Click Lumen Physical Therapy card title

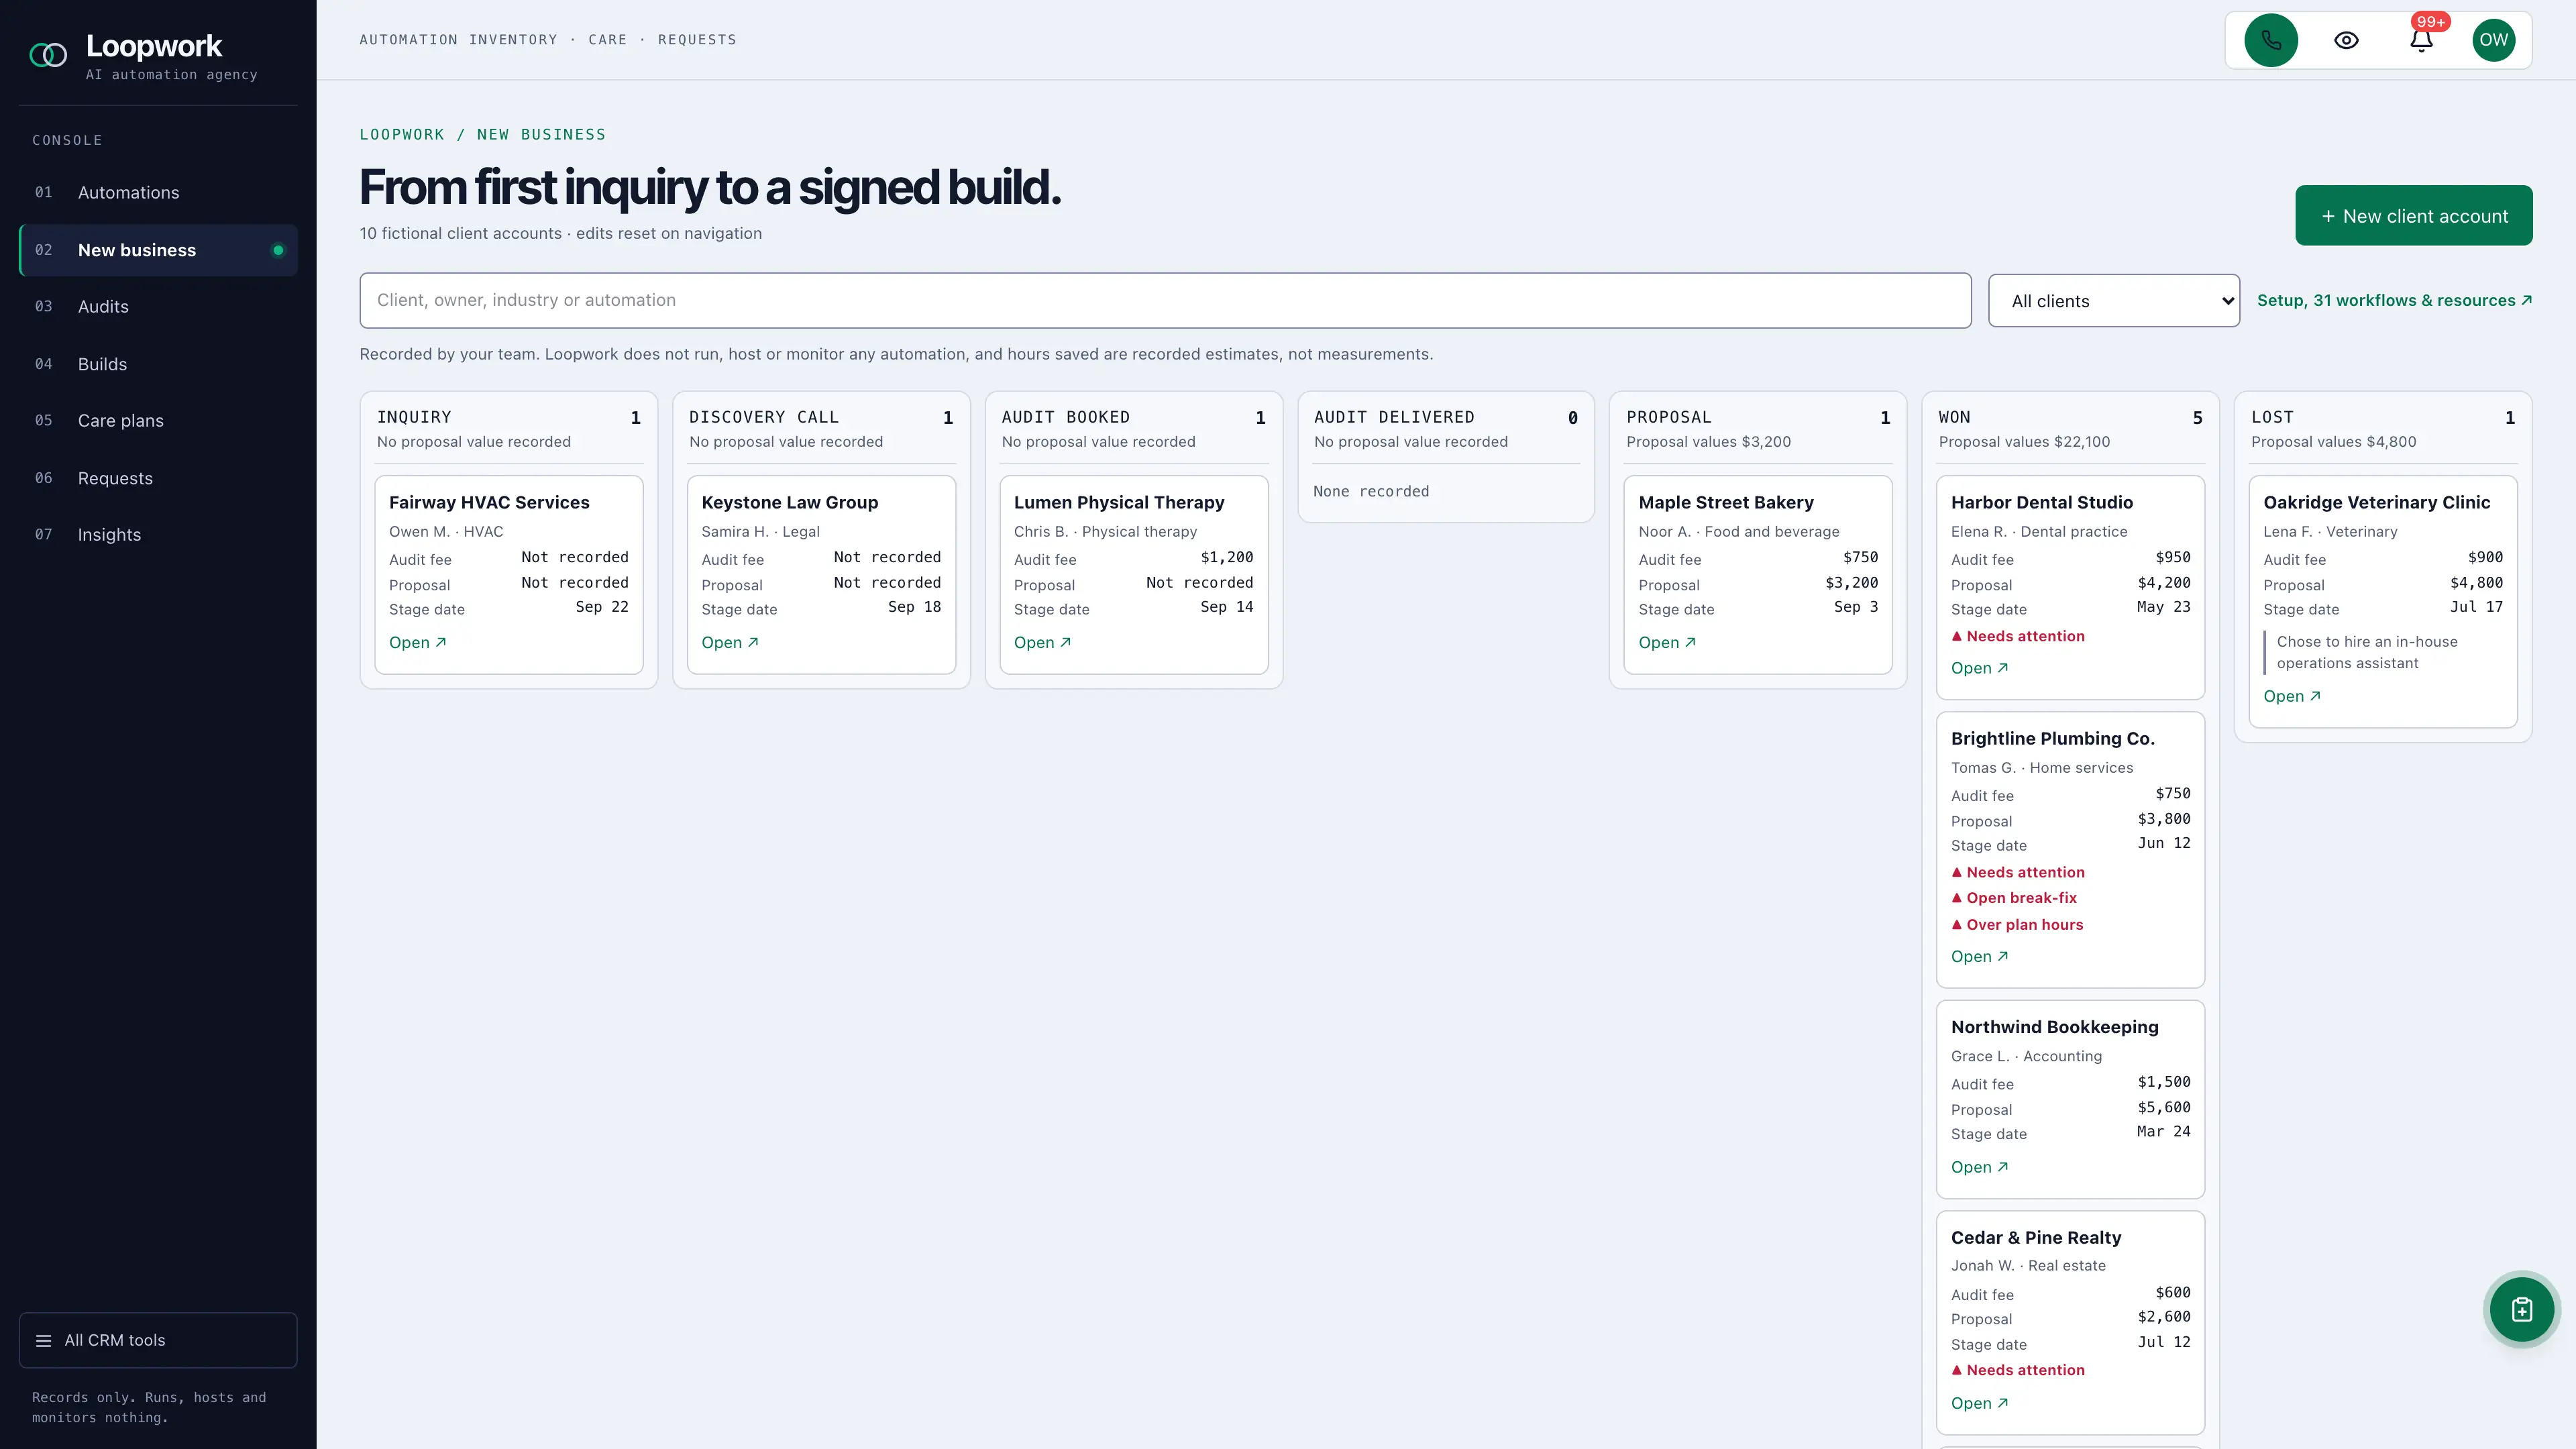pyautogui.click(x=1119, y=503)
